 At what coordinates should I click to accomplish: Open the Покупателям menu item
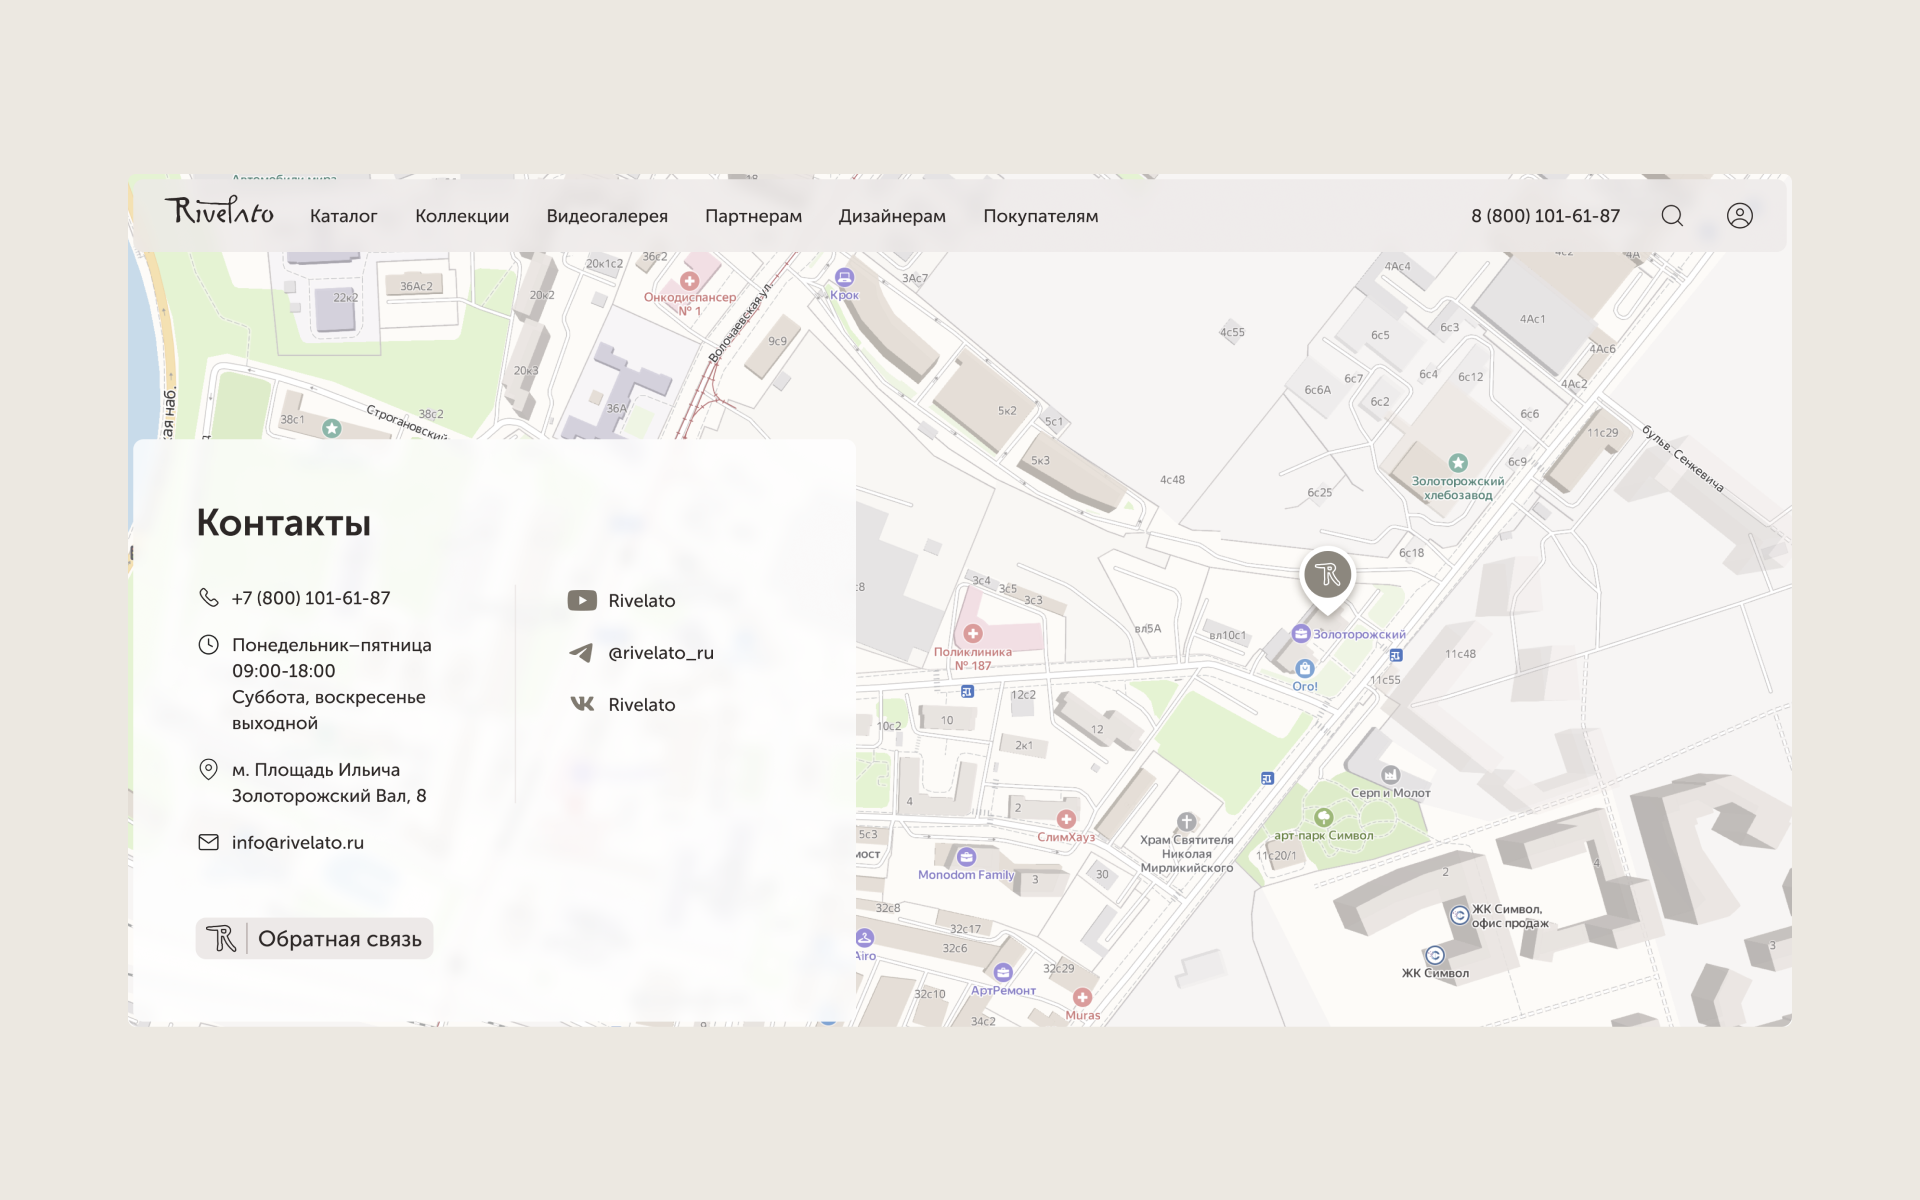tap(1040, 216)
